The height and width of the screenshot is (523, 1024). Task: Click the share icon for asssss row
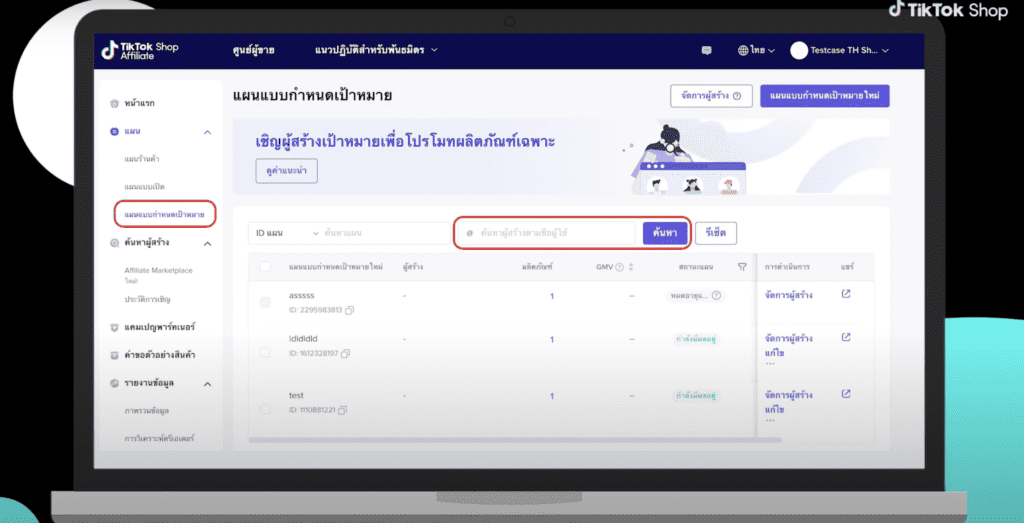coord(846,294)
